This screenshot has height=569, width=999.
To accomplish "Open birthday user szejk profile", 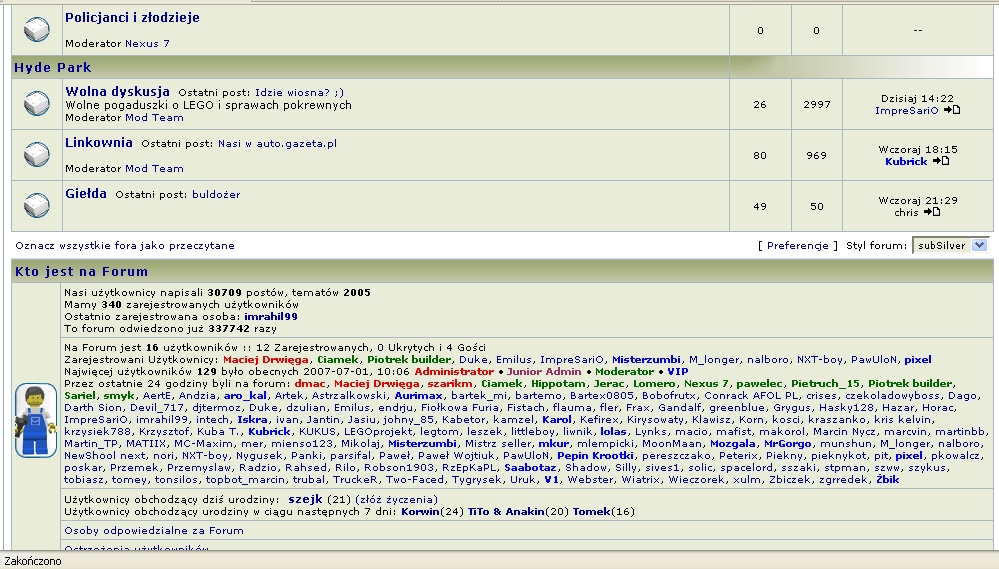I will [305, 499].
